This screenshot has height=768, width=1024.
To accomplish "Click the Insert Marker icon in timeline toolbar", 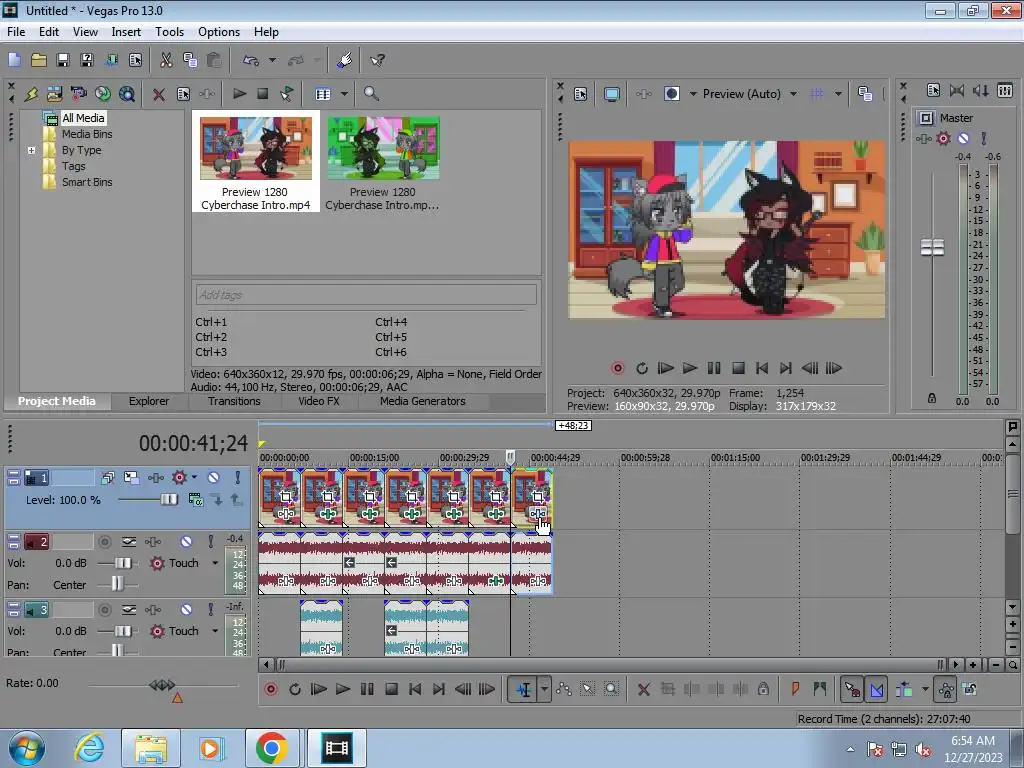I will click(795, 689).
